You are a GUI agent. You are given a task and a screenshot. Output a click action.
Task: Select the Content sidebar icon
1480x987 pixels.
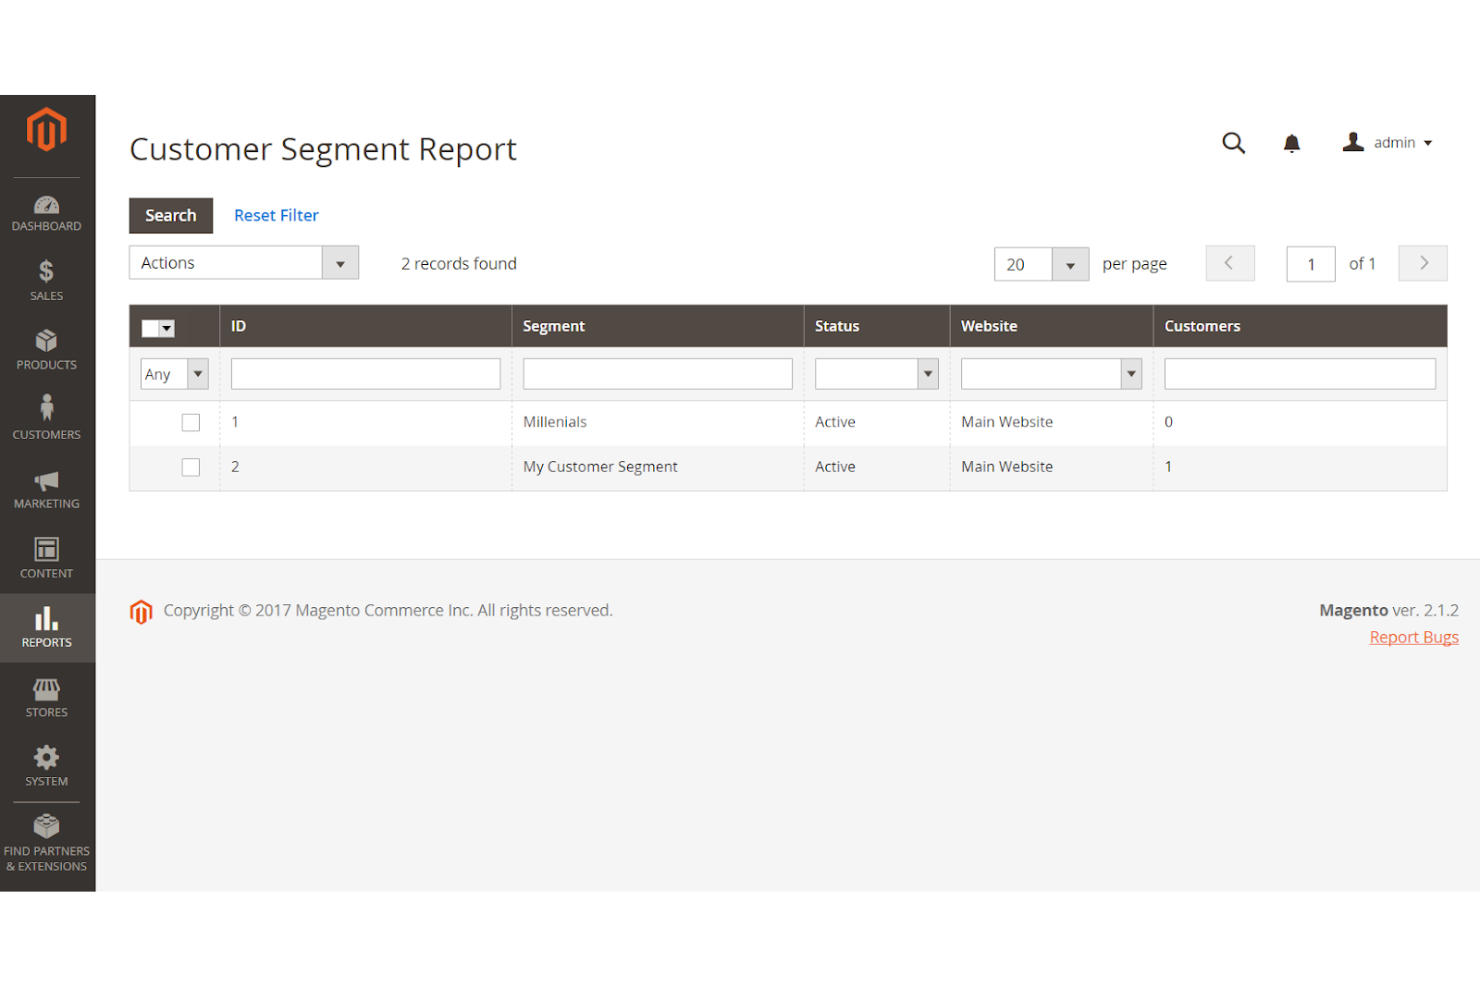46,557
